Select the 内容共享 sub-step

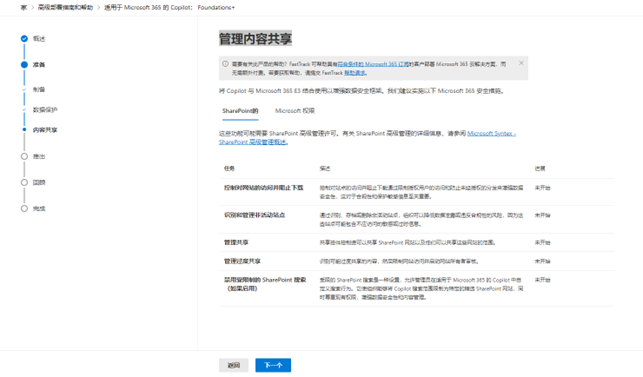coord(45,130)
